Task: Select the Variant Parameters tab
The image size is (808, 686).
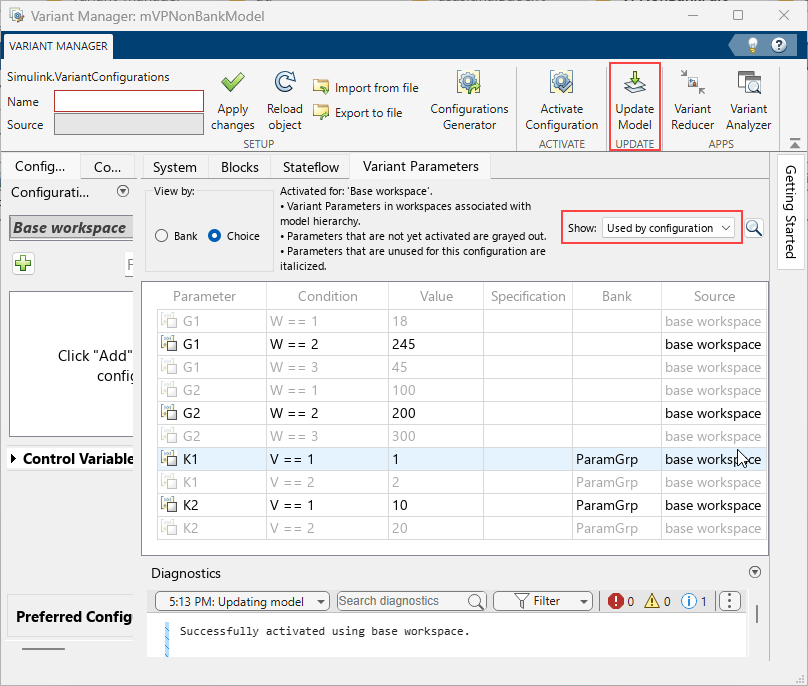Action: [420, 166]
